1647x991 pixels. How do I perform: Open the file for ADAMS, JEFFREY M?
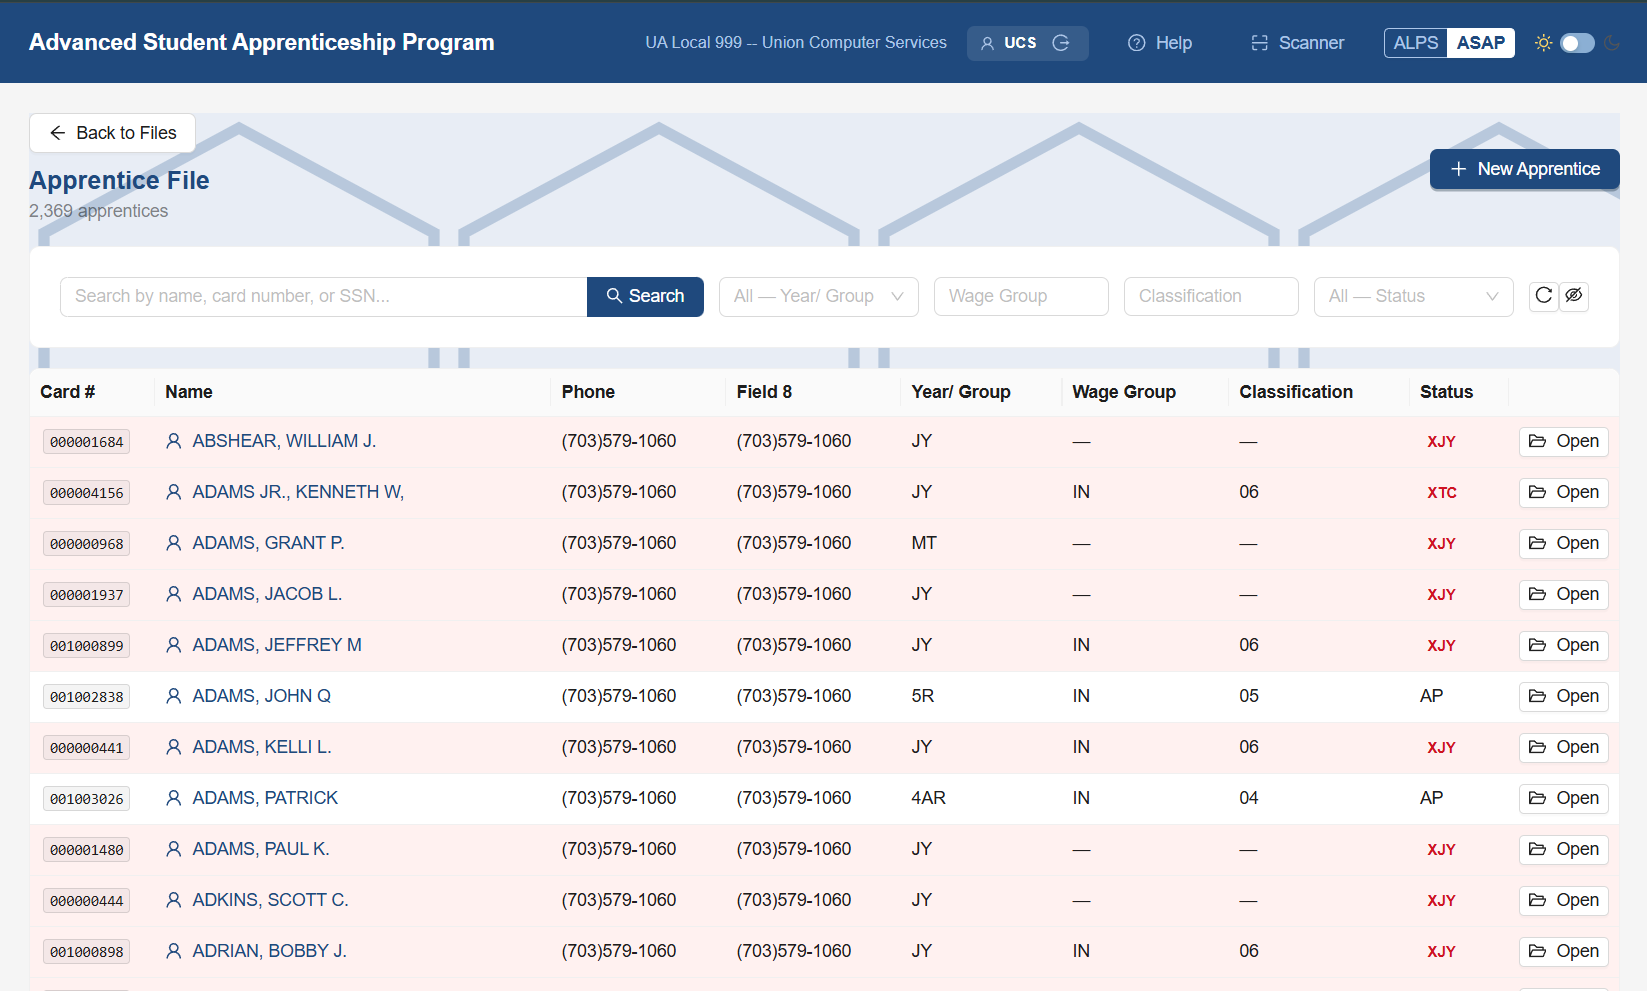pos(1564,645)
